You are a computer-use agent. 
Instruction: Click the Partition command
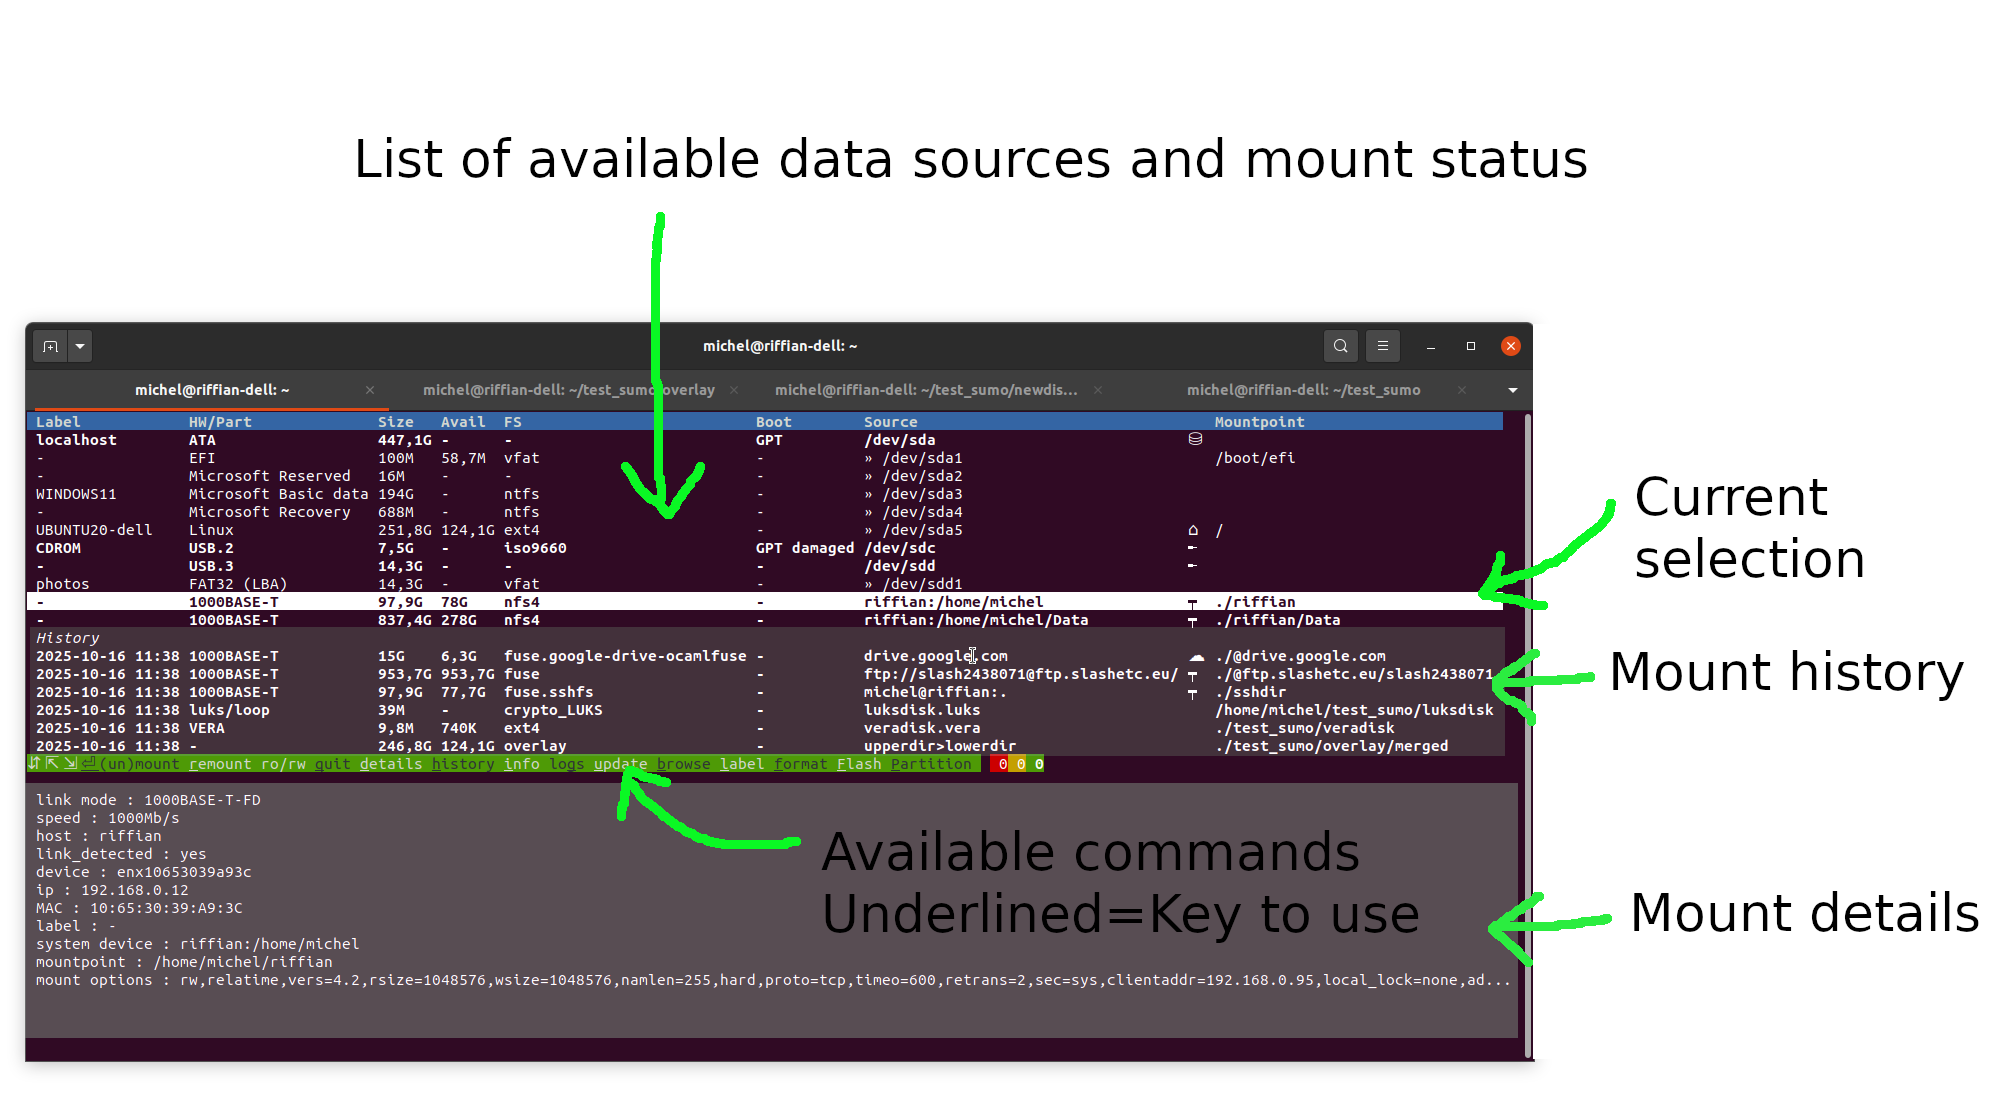pyautogui.click(x=931, y=764)
